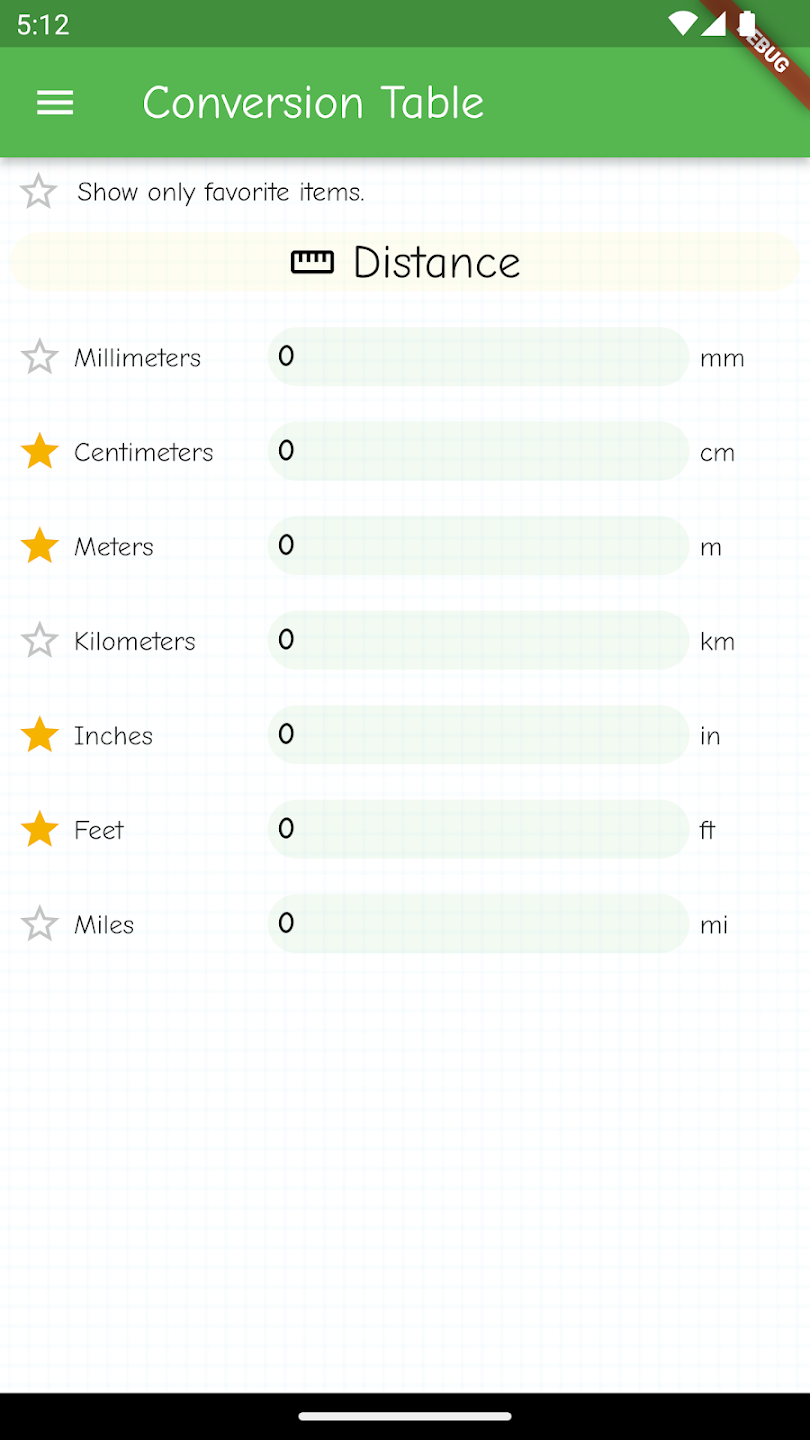Unfavorite the Centimeters unit
Image resolution: width=810 pixels, height=1440 pixels.
tap(38, 451)
